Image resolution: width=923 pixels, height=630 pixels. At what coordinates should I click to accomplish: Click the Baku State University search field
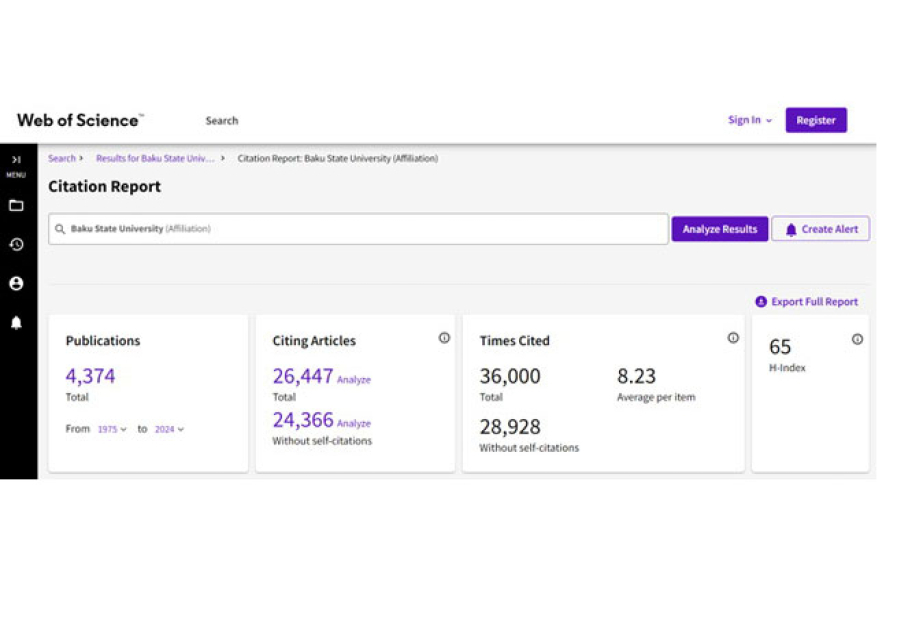pyautogui.click(x=358, y=229)
